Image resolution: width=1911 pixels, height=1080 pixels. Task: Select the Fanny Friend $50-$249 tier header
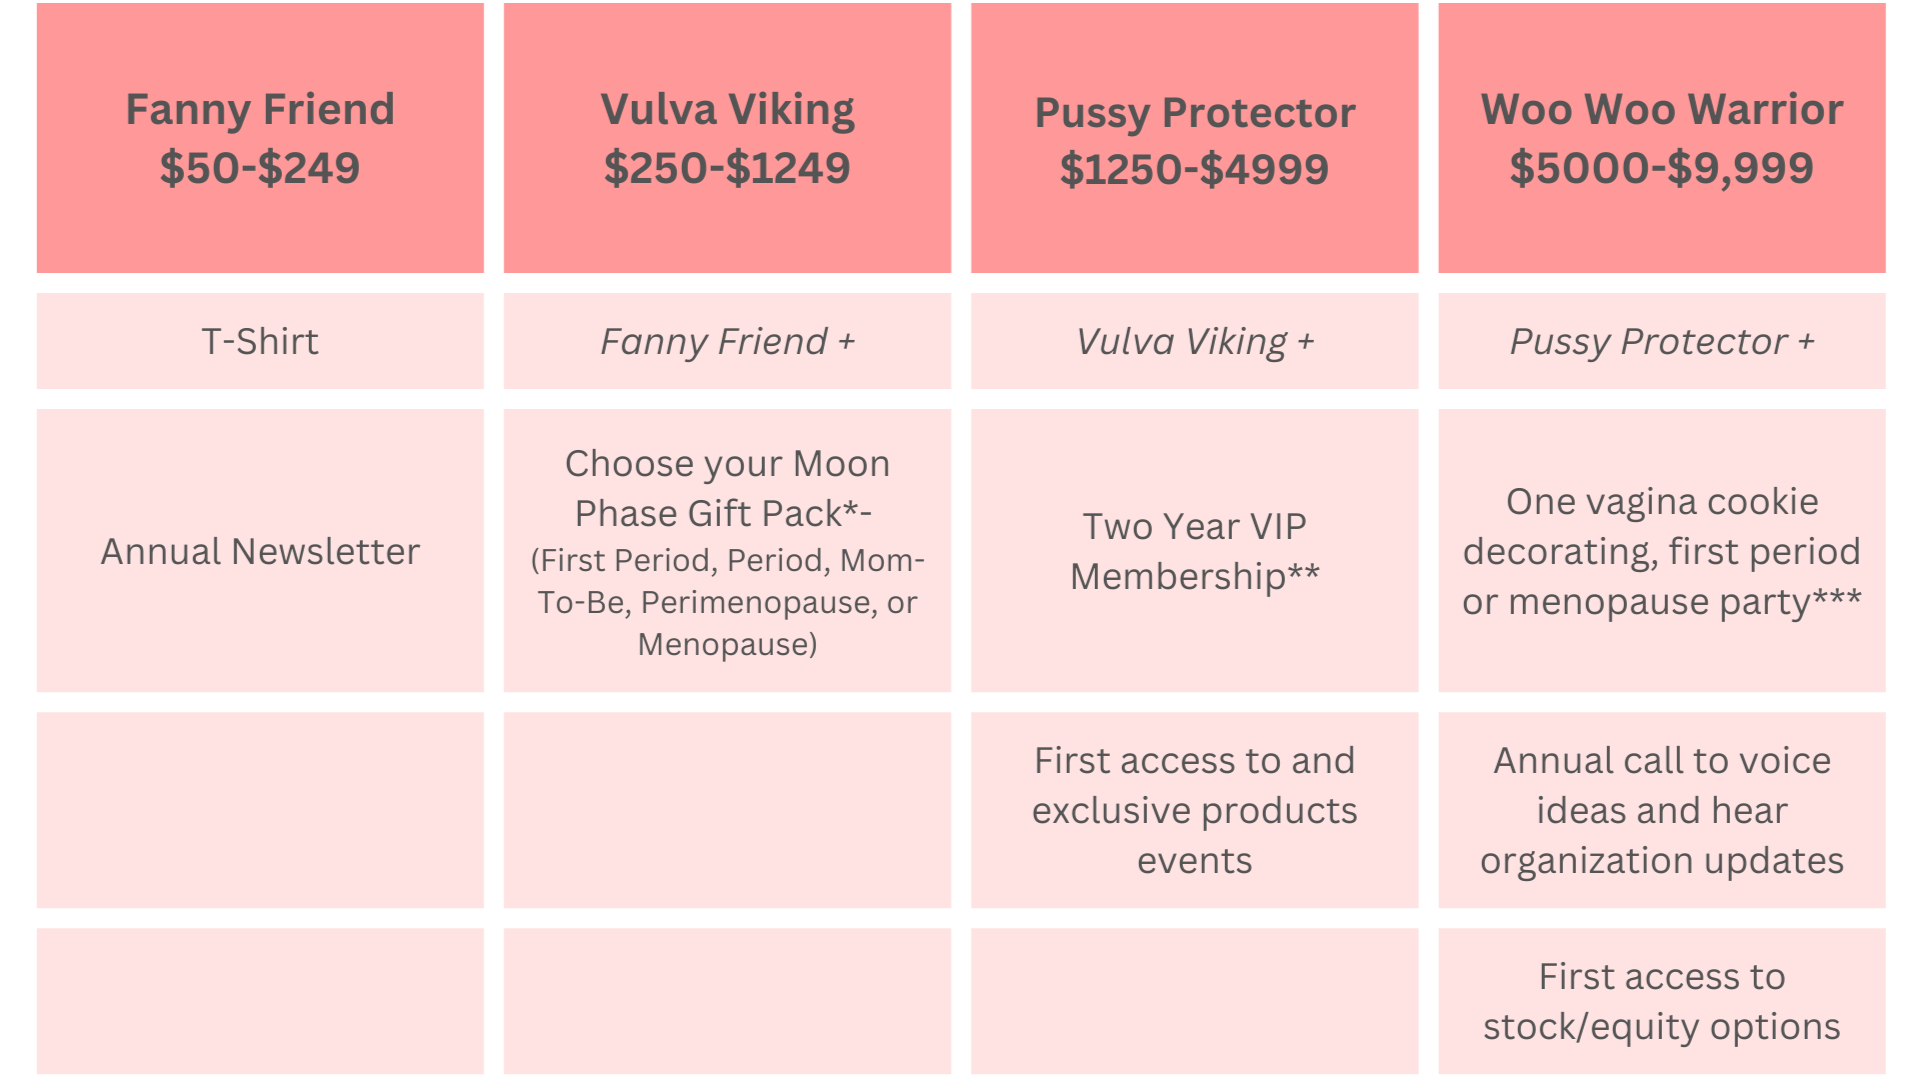point(260,138)
